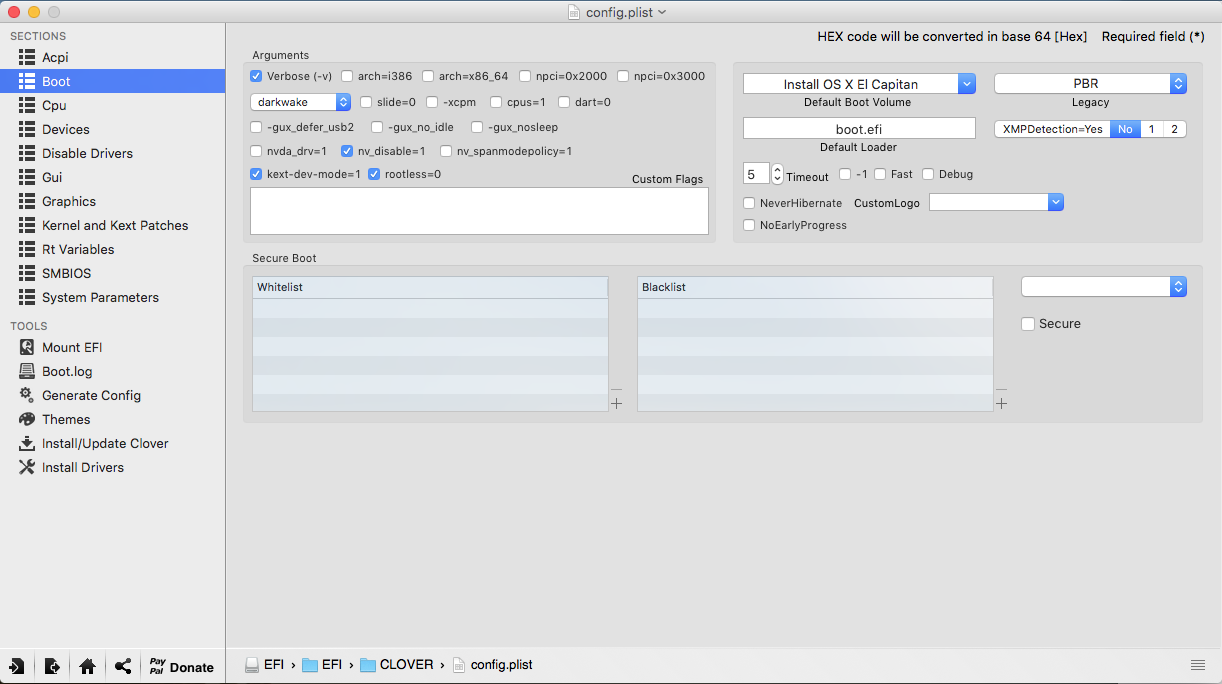
Task: Check the NoEarlyProgress option
Action: click(749, 225)
